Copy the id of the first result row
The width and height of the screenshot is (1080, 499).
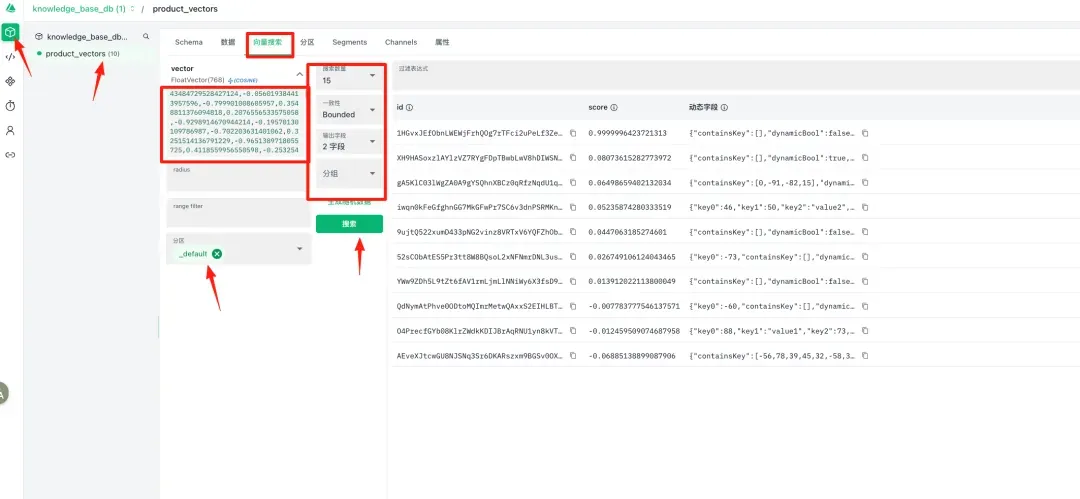click(573, 133)
